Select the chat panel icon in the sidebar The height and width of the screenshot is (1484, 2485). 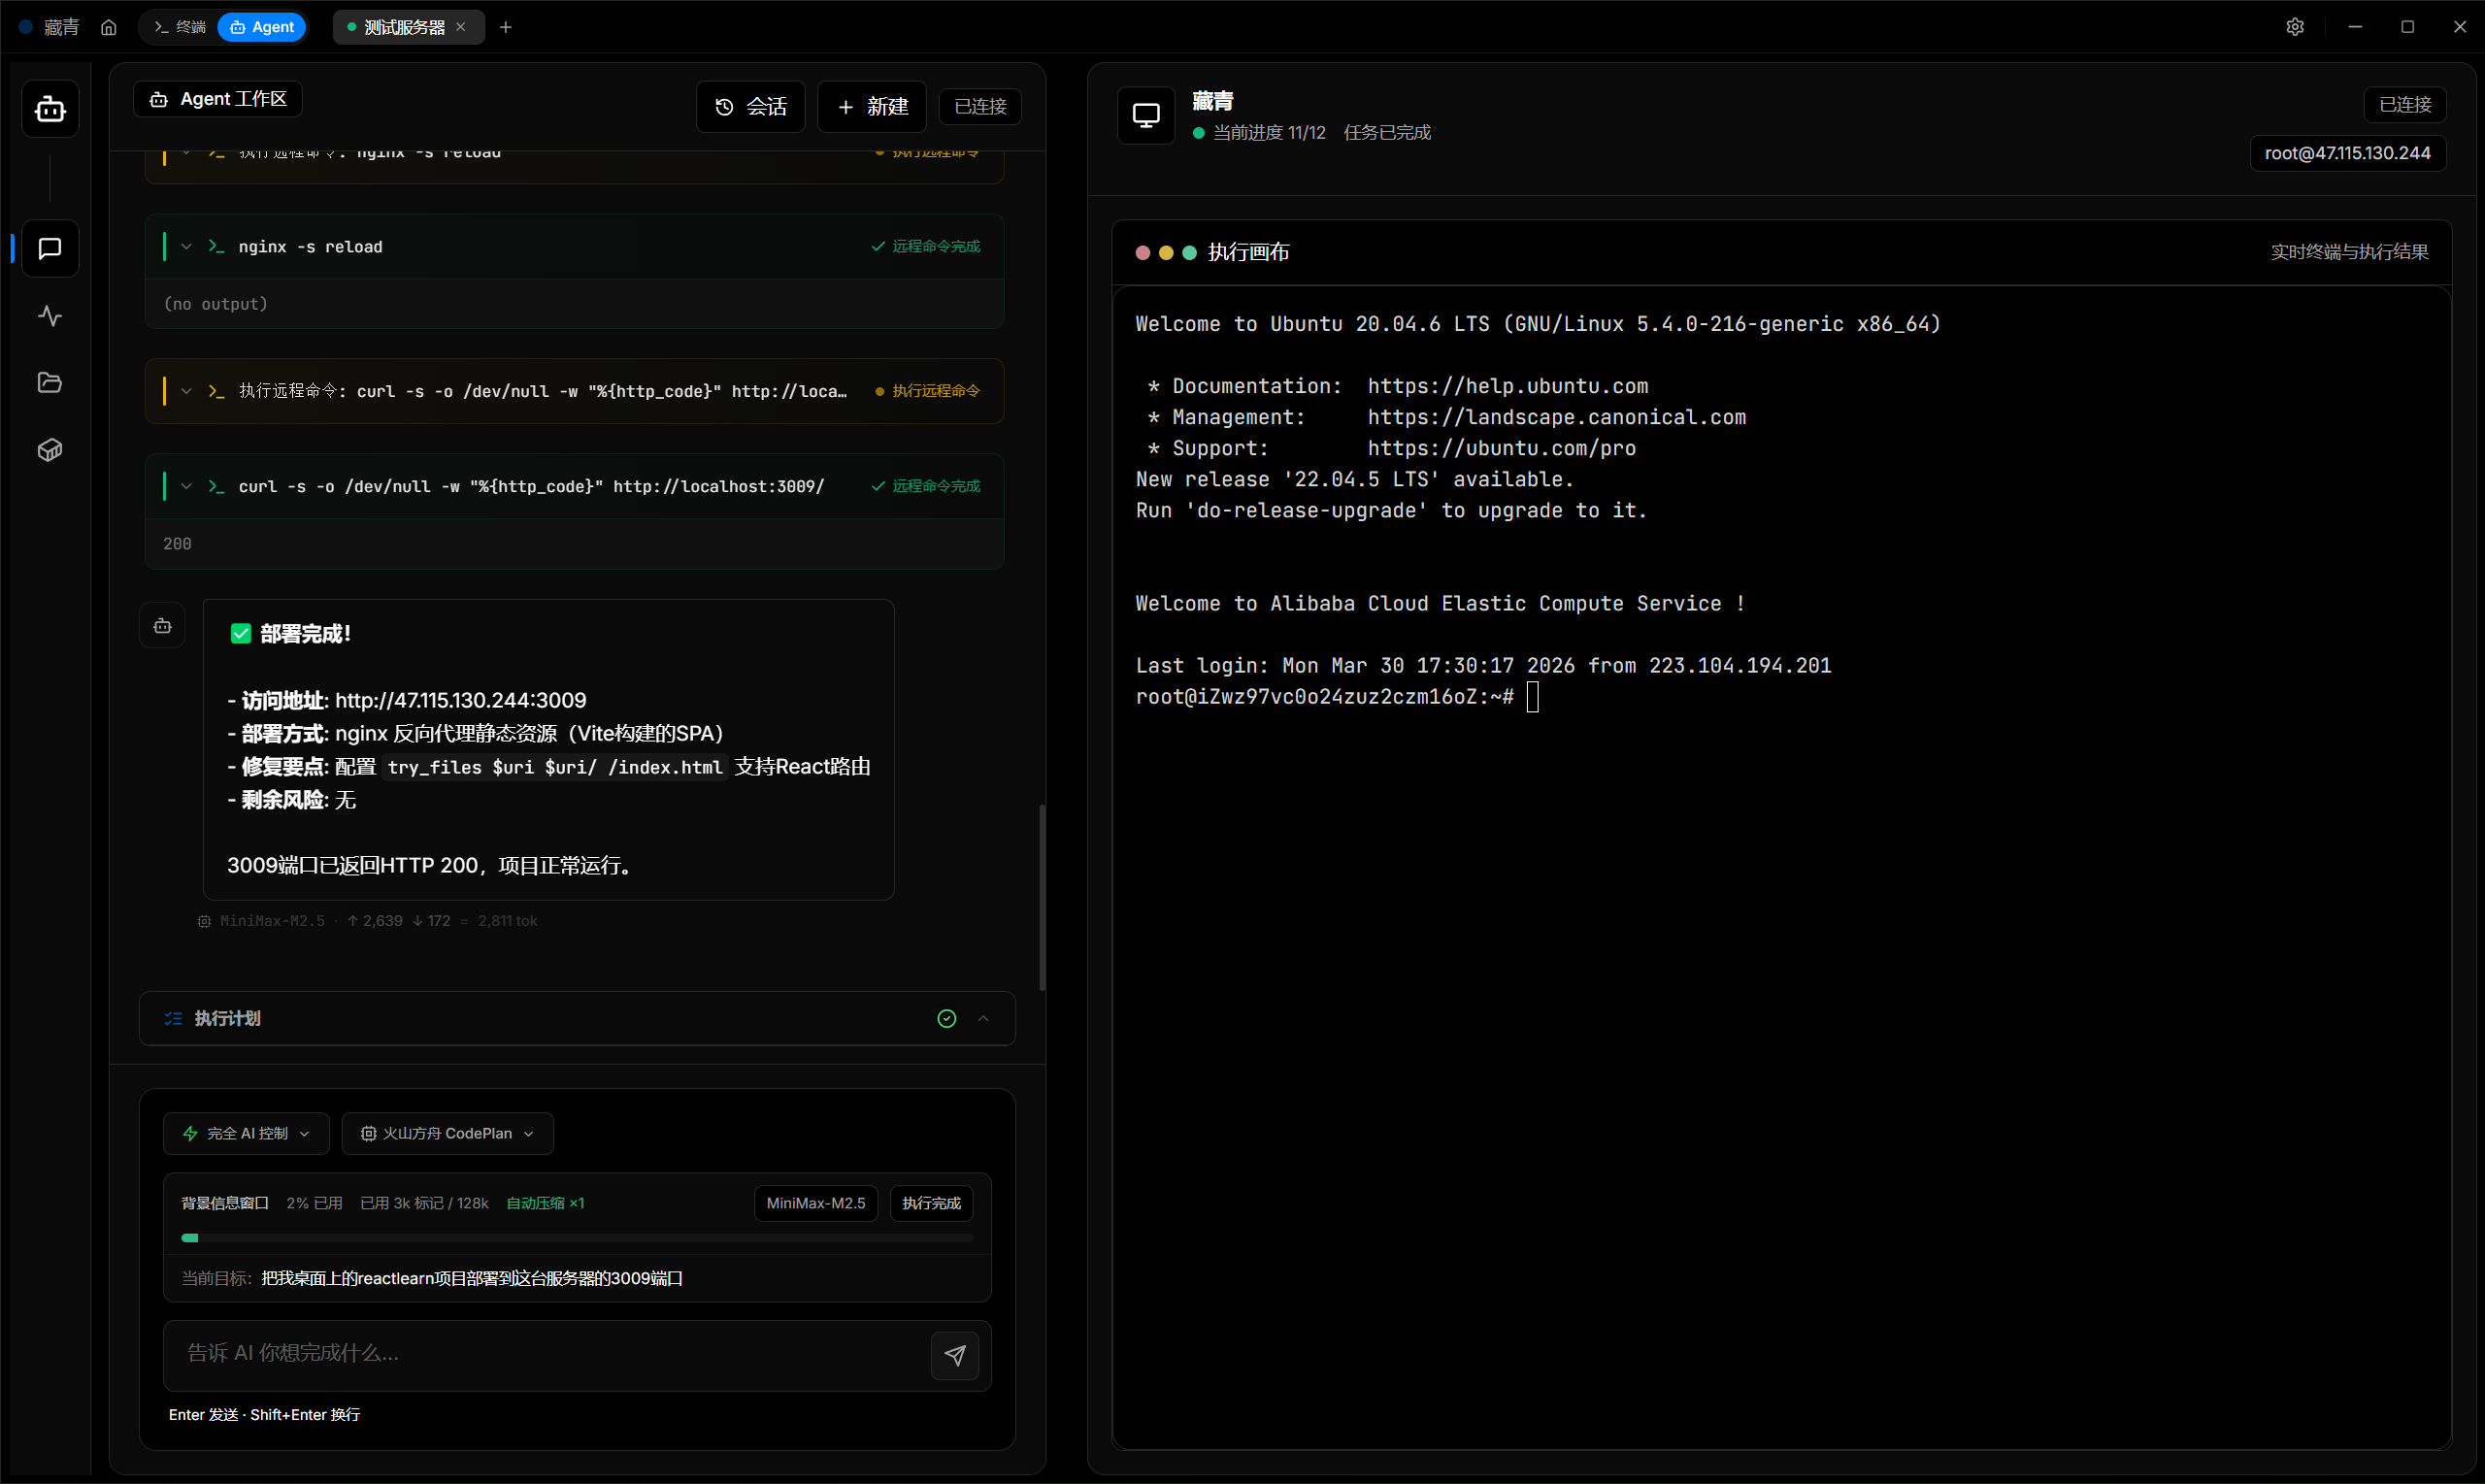click(50, 249)
